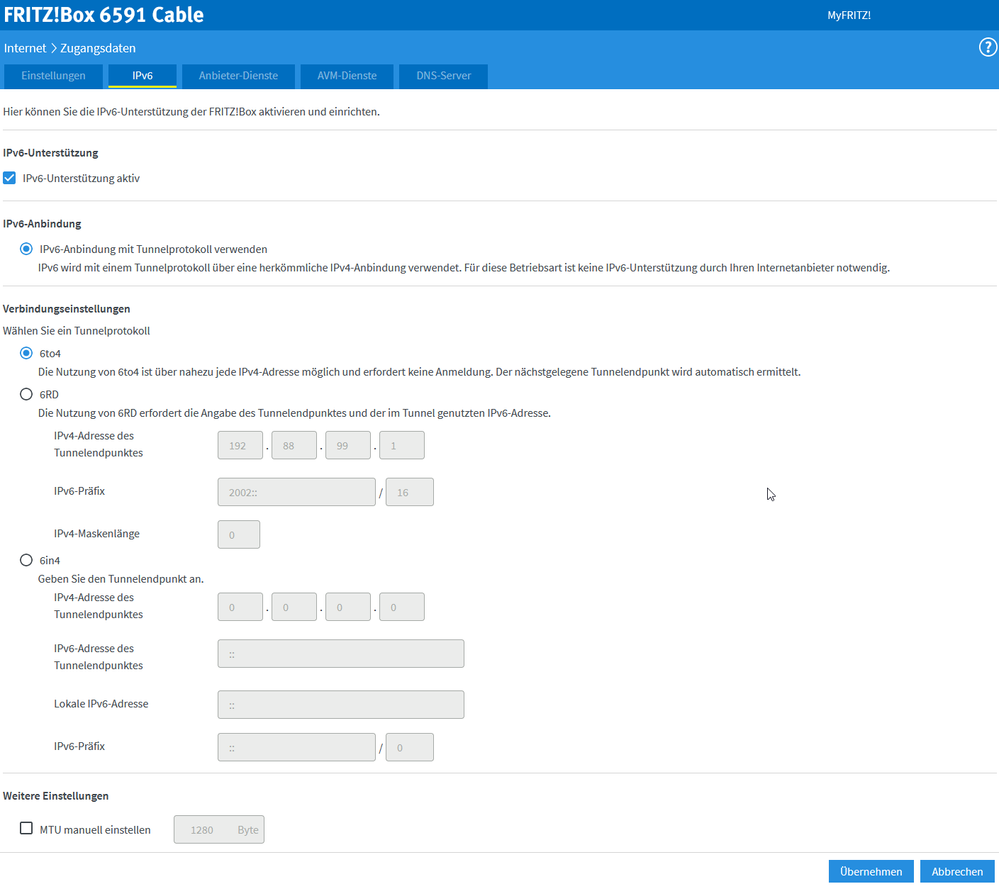Click the IPv6-Anbindung heading

pos(42,224)
